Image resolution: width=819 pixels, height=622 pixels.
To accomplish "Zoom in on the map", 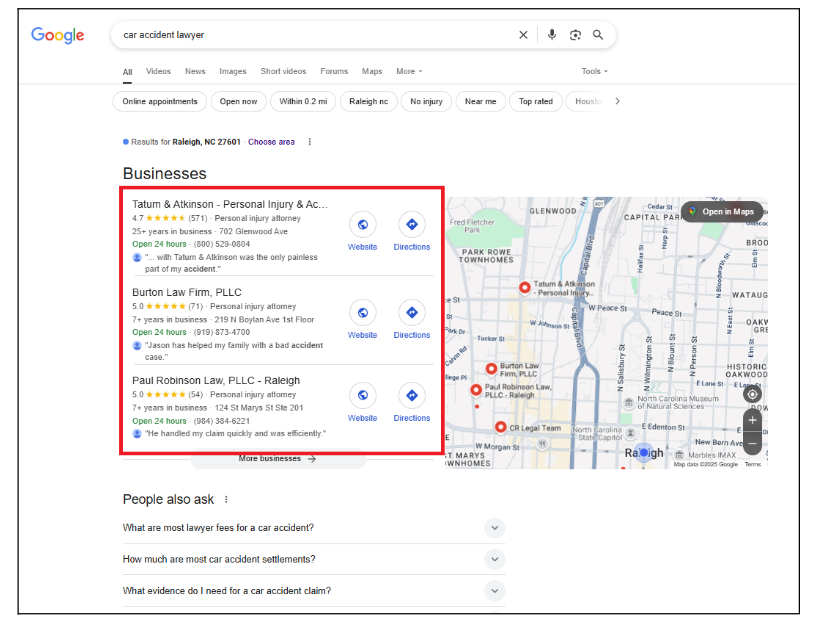I will [x=752, y=420].
